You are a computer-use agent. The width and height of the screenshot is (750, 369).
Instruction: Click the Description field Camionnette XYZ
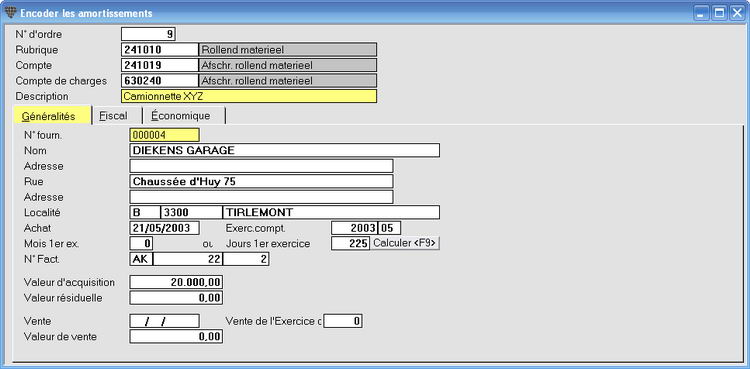click(249, 96)
